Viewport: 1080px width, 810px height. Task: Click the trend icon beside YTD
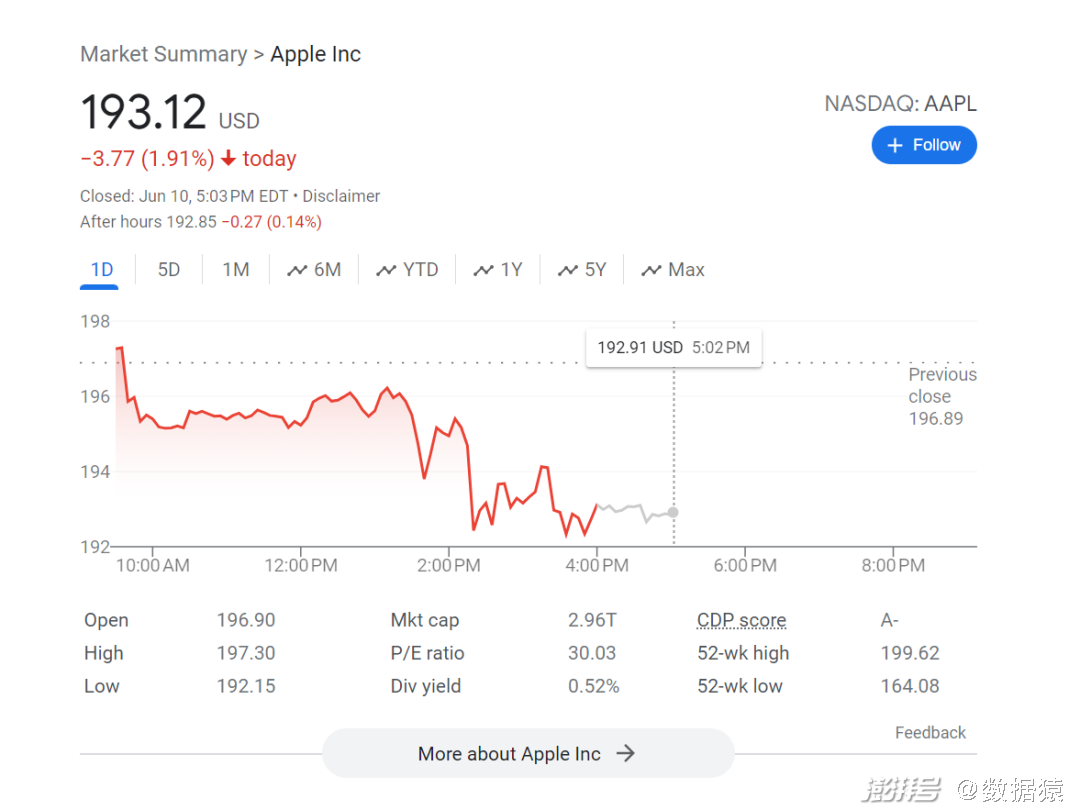click(386, 270)
